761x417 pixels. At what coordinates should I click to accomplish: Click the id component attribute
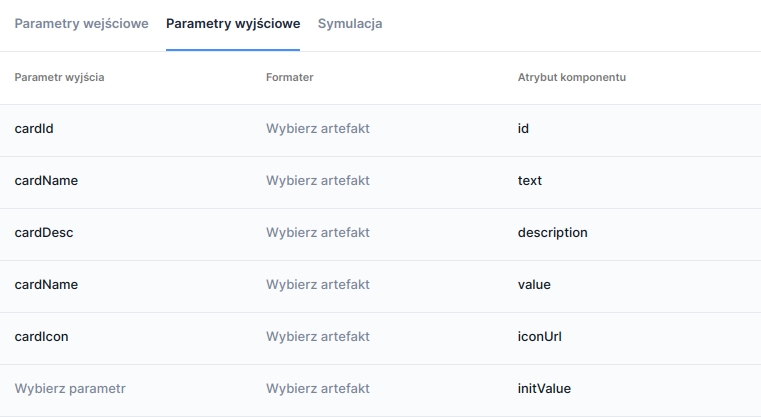tap(523, 129)
